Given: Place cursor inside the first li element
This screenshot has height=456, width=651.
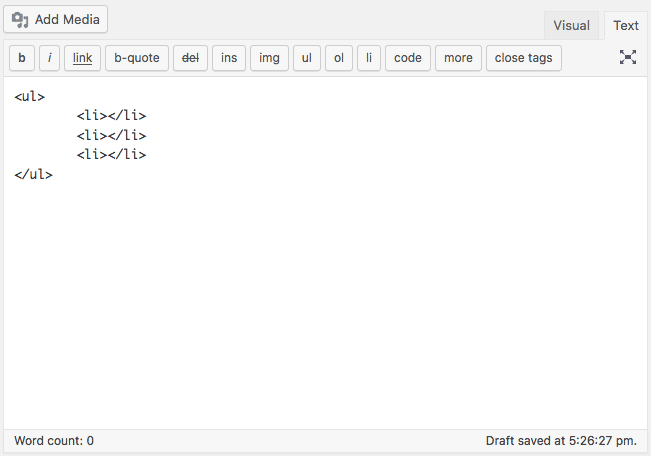Looking at the screenshot, I should (x=108, y=115).
